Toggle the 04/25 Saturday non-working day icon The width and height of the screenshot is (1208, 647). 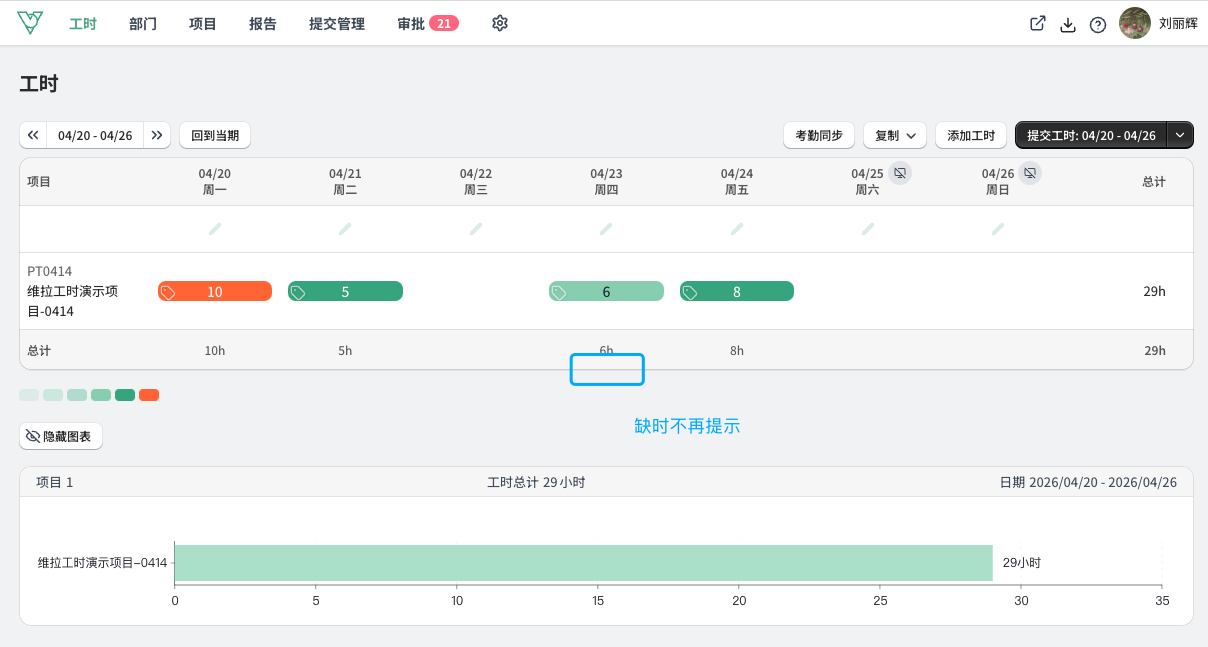pos(900,173)
